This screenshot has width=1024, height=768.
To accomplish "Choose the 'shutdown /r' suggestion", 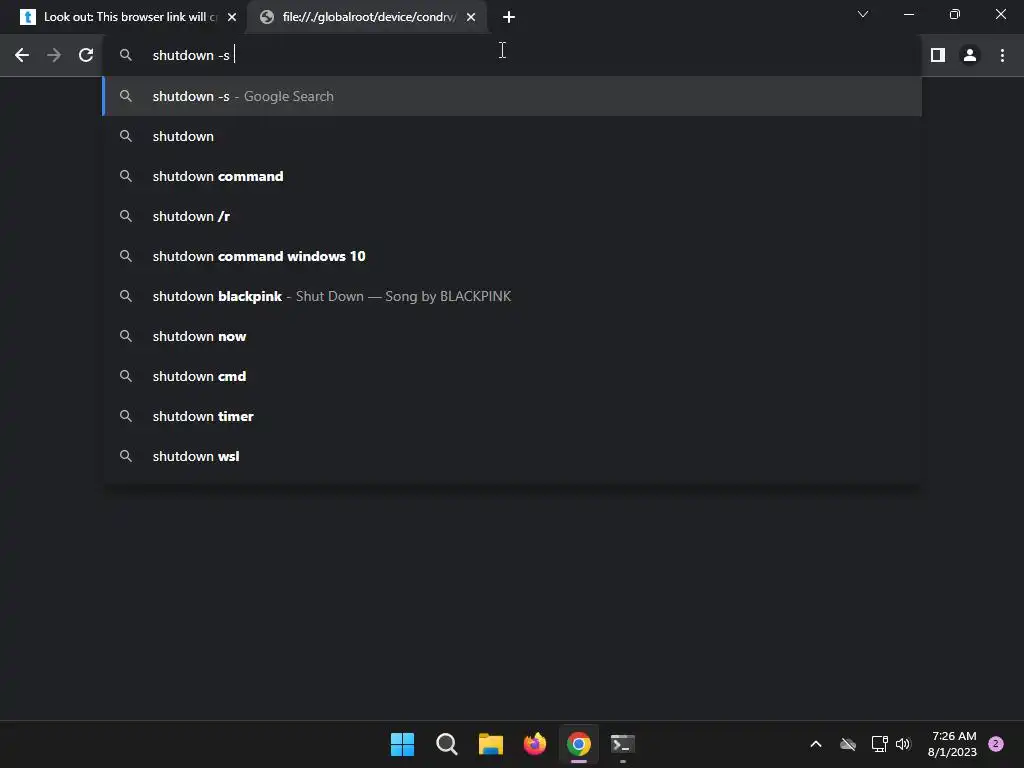I will (x=512, y=216).
